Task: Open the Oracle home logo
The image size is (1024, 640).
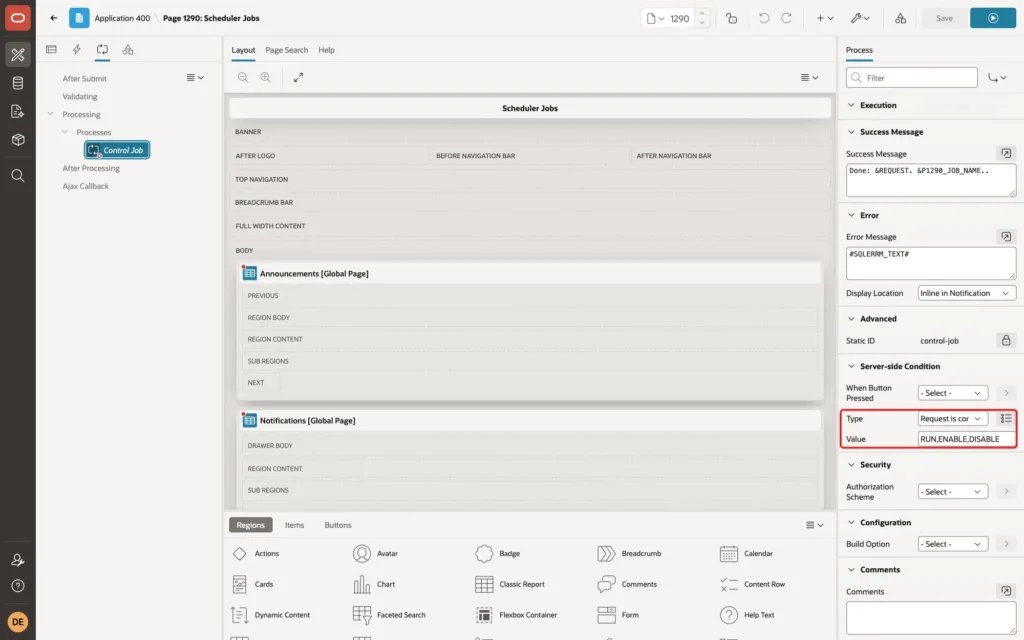Action: tap(18, 18)
